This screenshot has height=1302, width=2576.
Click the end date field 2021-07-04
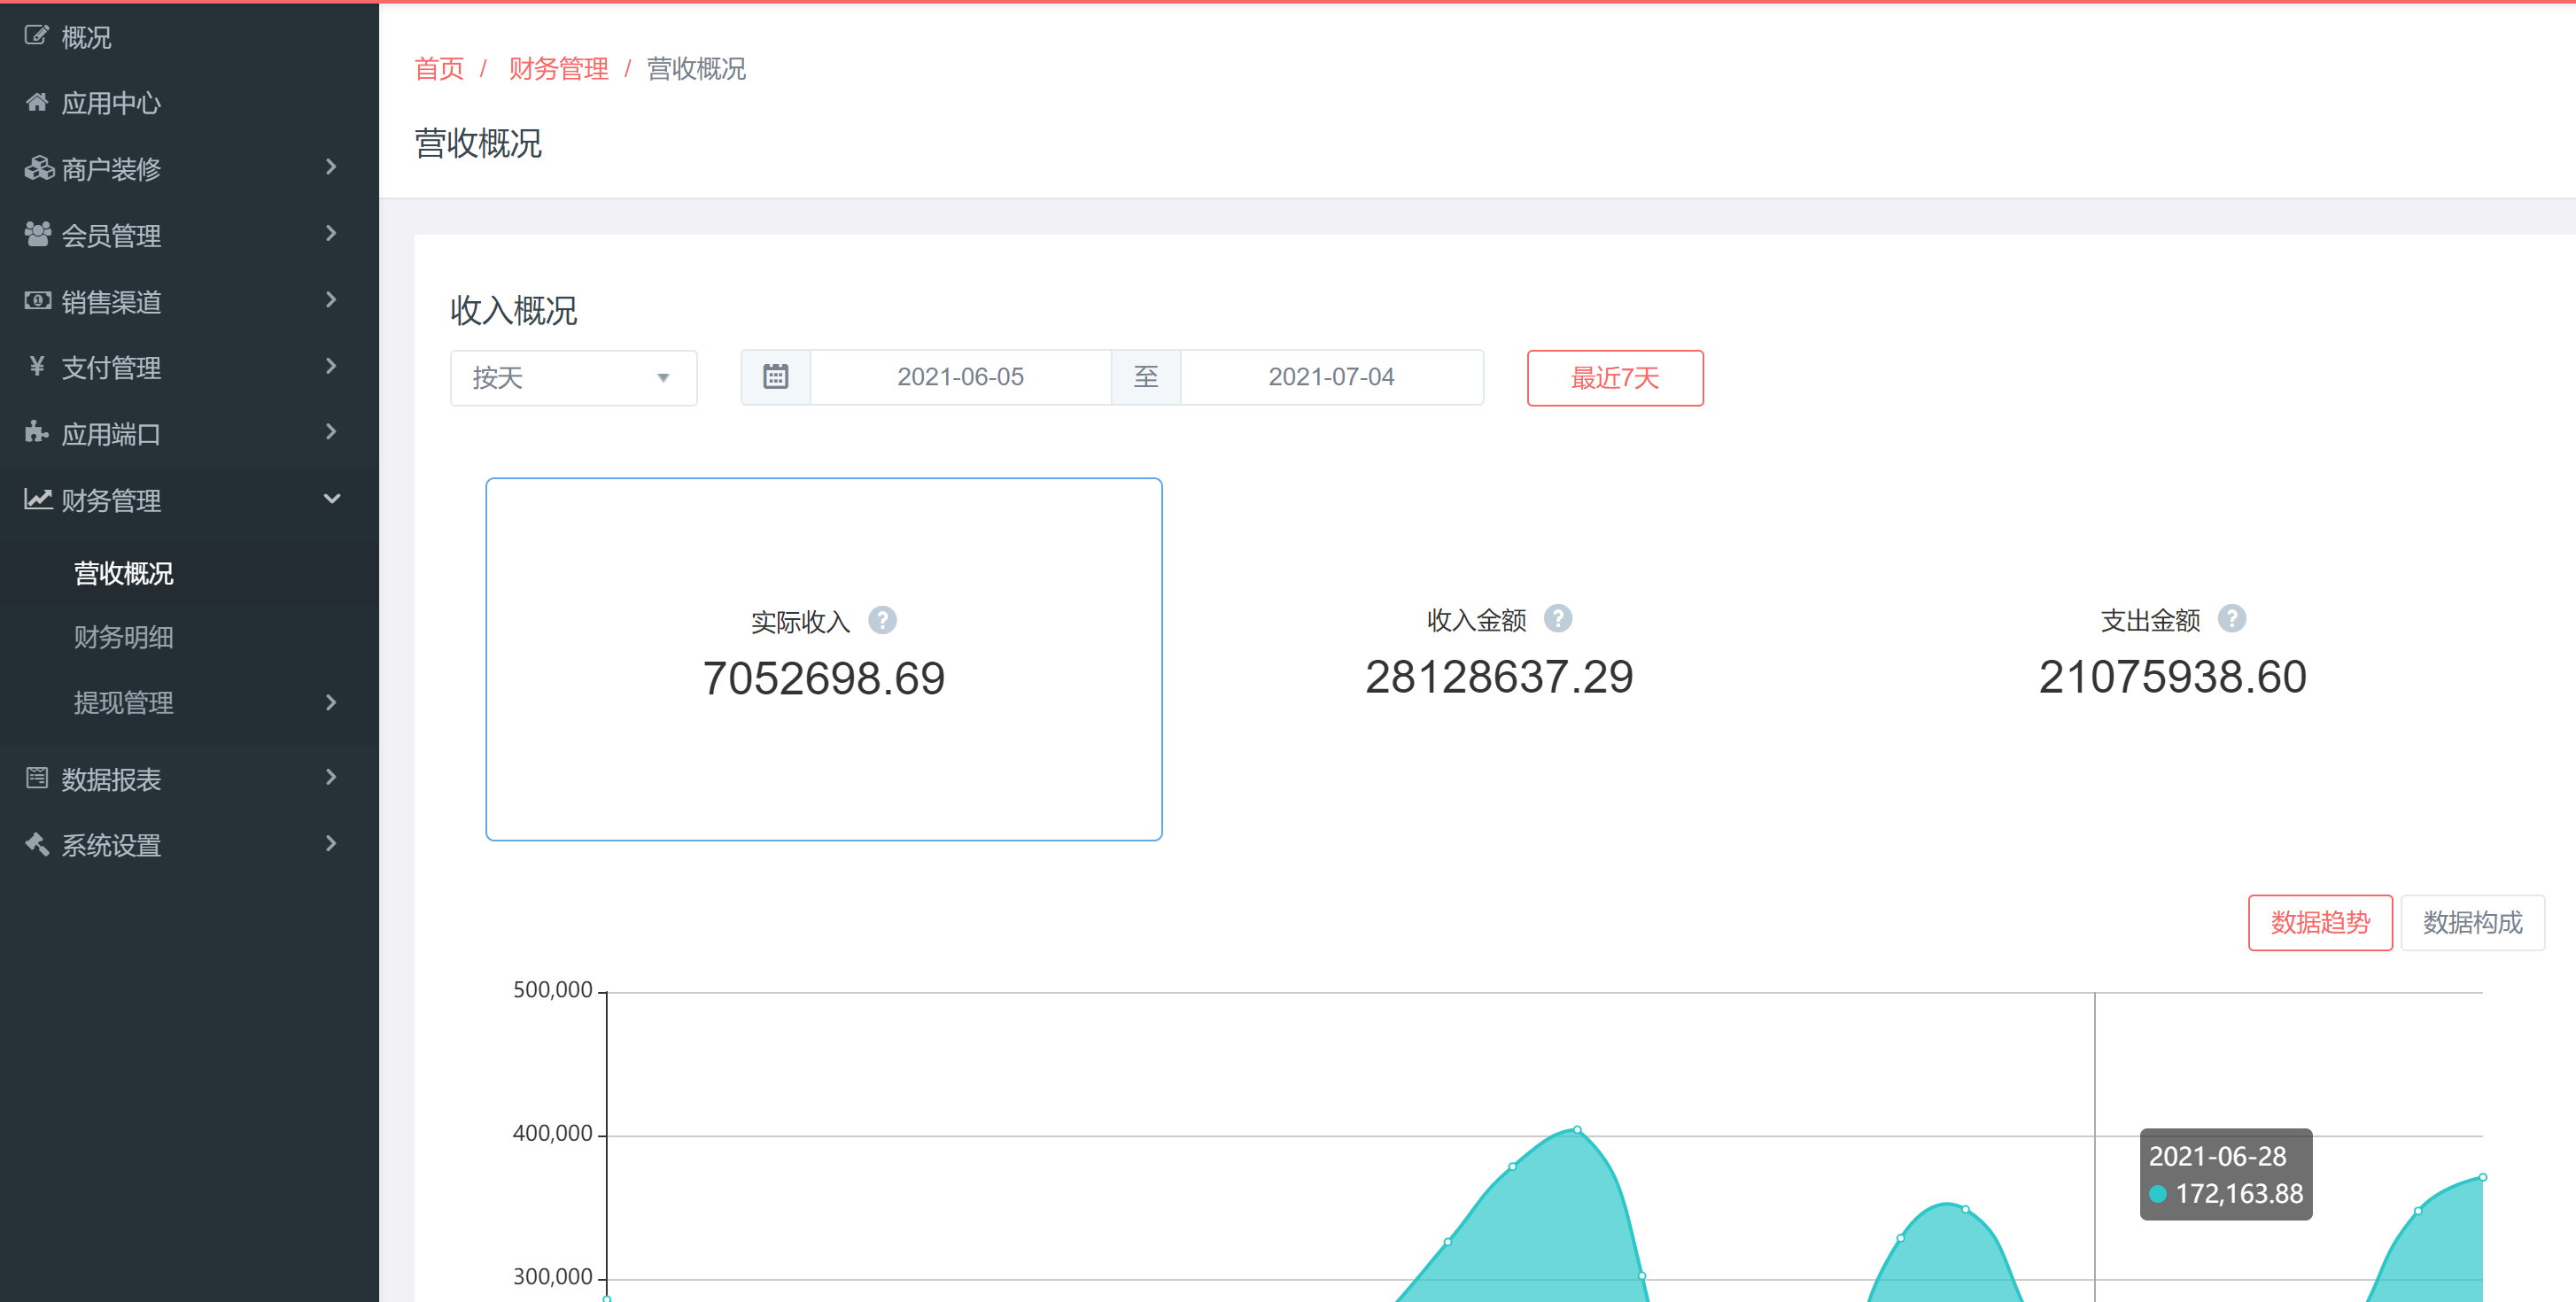point(1330,377)
